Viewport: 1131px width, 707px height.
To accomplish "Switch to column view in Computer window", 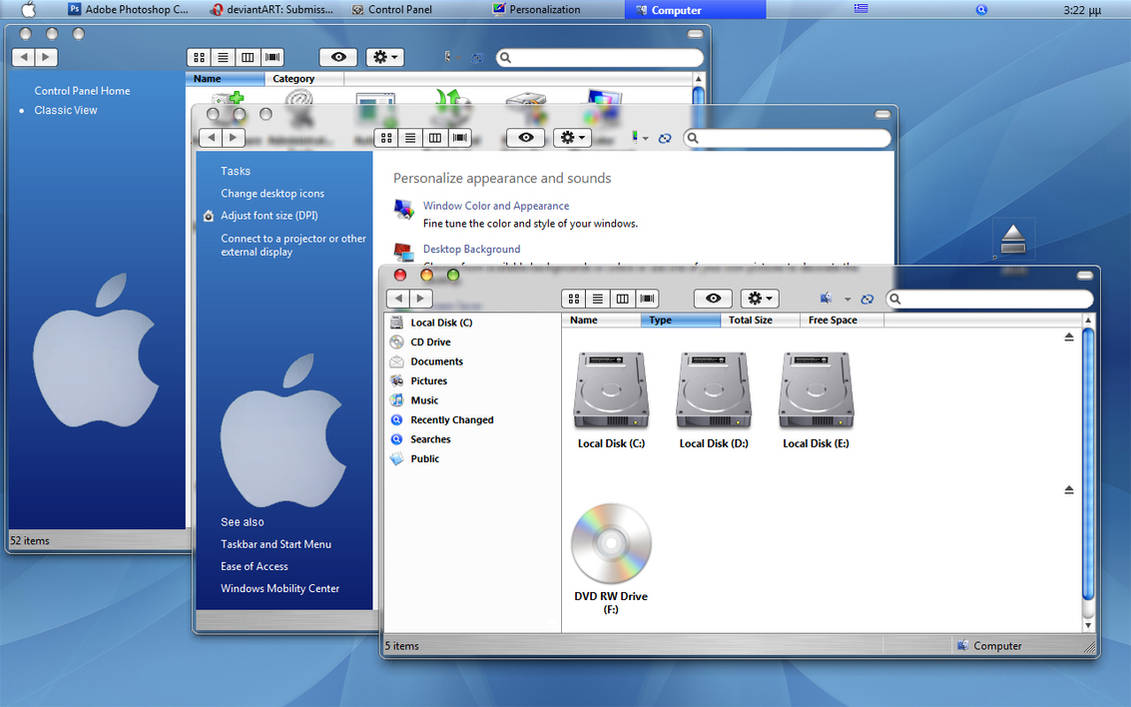I will click(622, 298).
